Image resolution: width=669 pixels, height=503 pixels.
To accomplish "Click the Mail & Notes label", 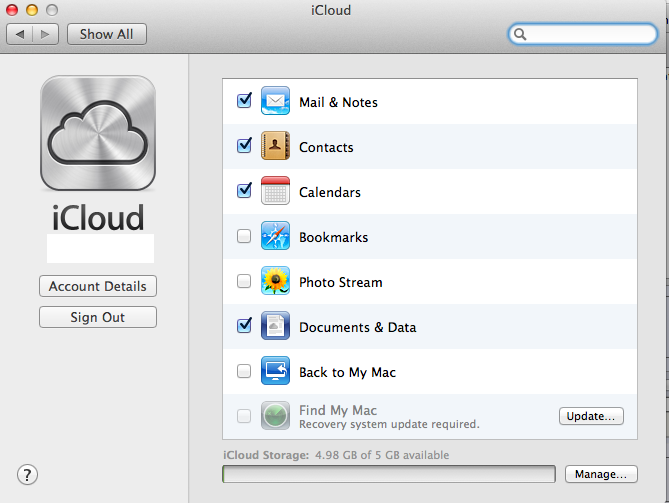I will tap(338, 102).
